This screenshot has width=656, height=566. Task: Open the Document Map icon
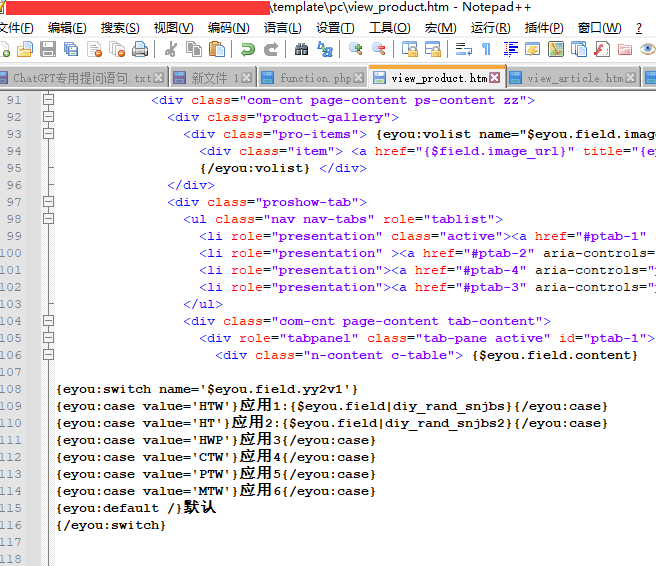[x=556, y=49]
